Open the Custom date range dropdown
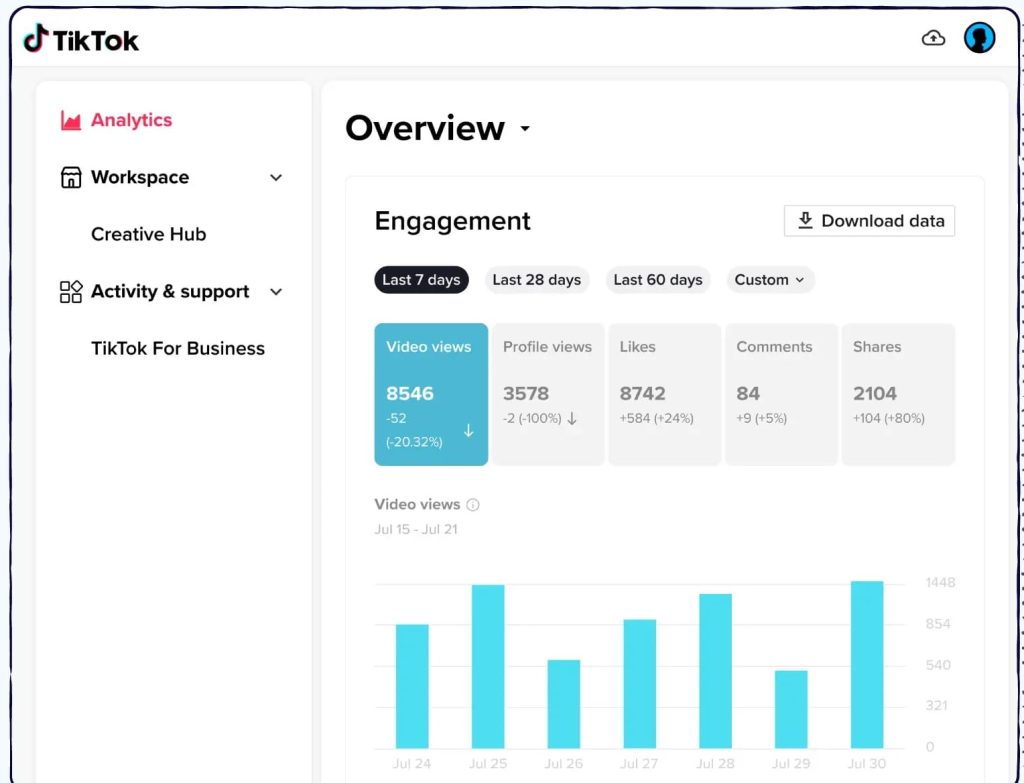Screen dimensions: 1024x783 (x=770, y=280)
